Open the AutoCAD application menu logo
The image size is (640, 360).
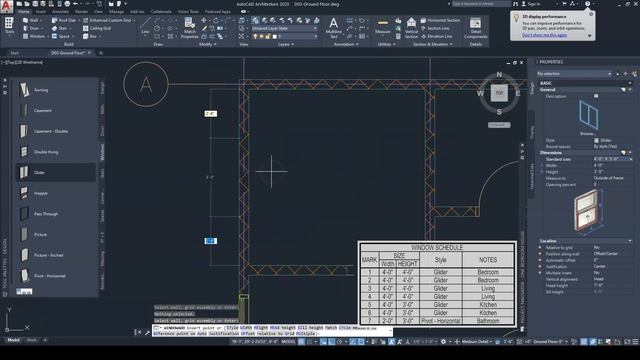click(x=7, y=6)
